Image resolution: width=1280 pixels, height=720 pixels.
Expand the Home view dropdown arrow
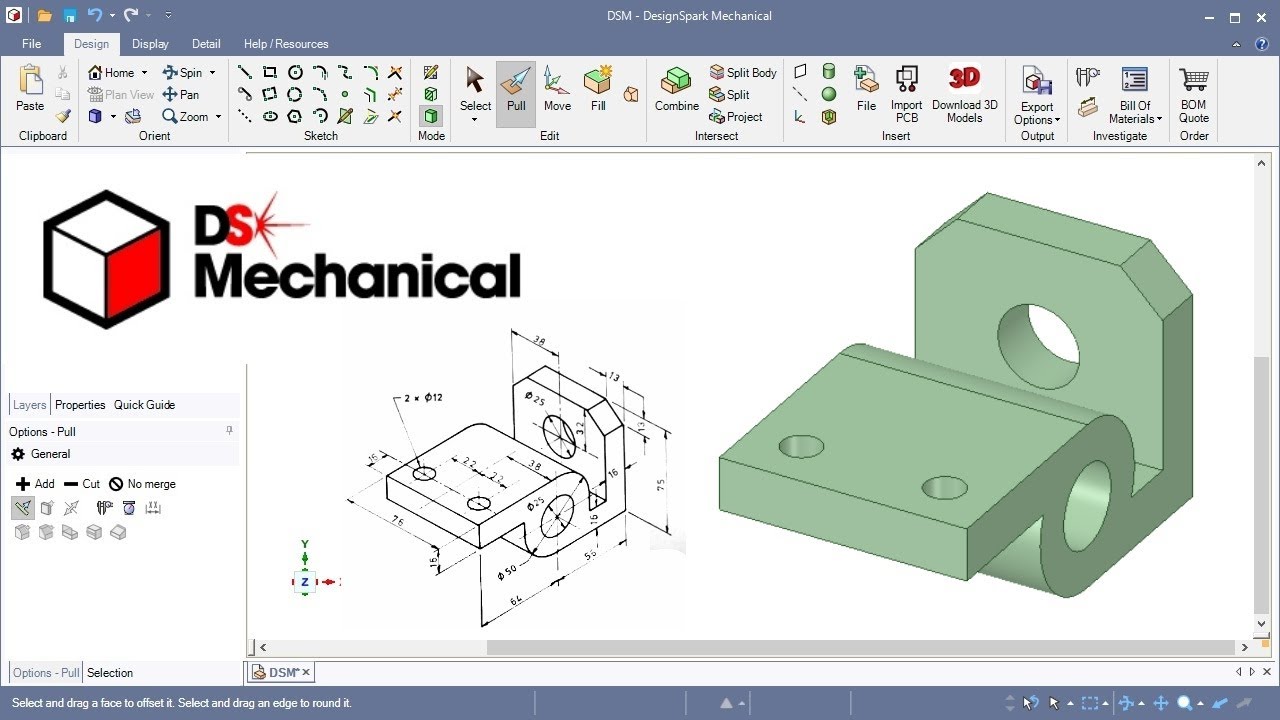click(144, 72)
